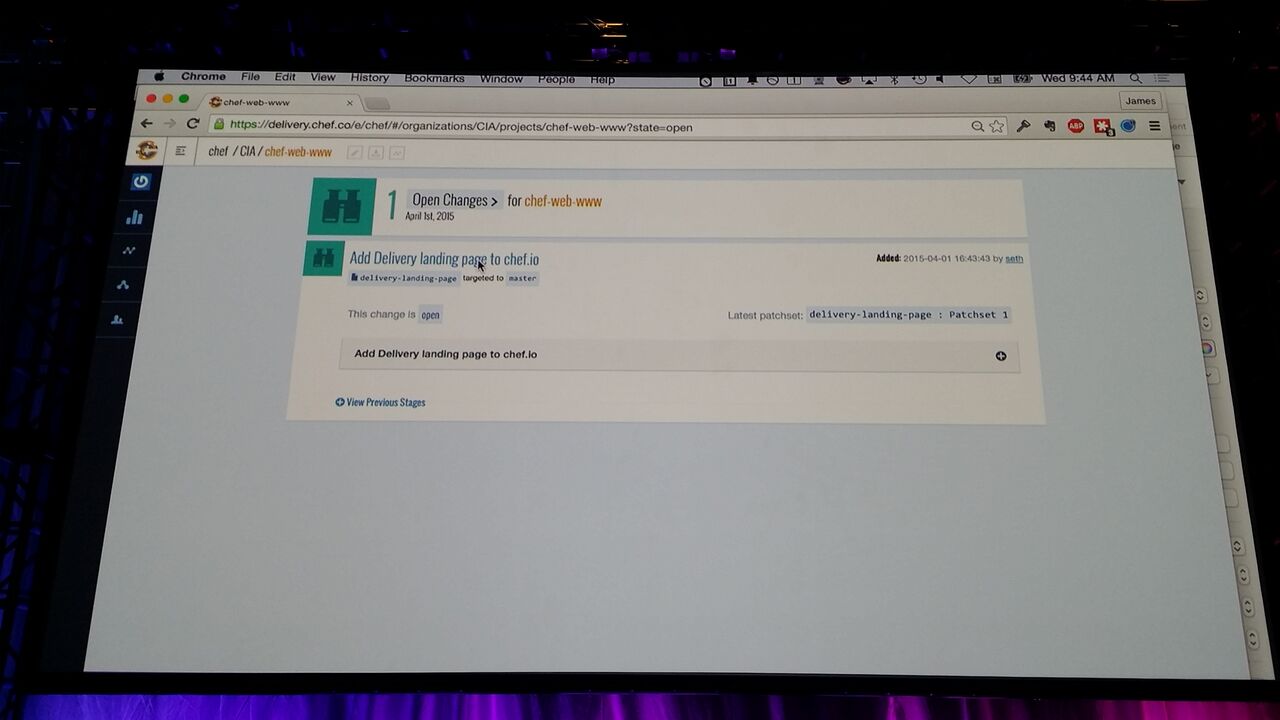Open the bar chart icon in the sidebar

(x=135, y=217)
